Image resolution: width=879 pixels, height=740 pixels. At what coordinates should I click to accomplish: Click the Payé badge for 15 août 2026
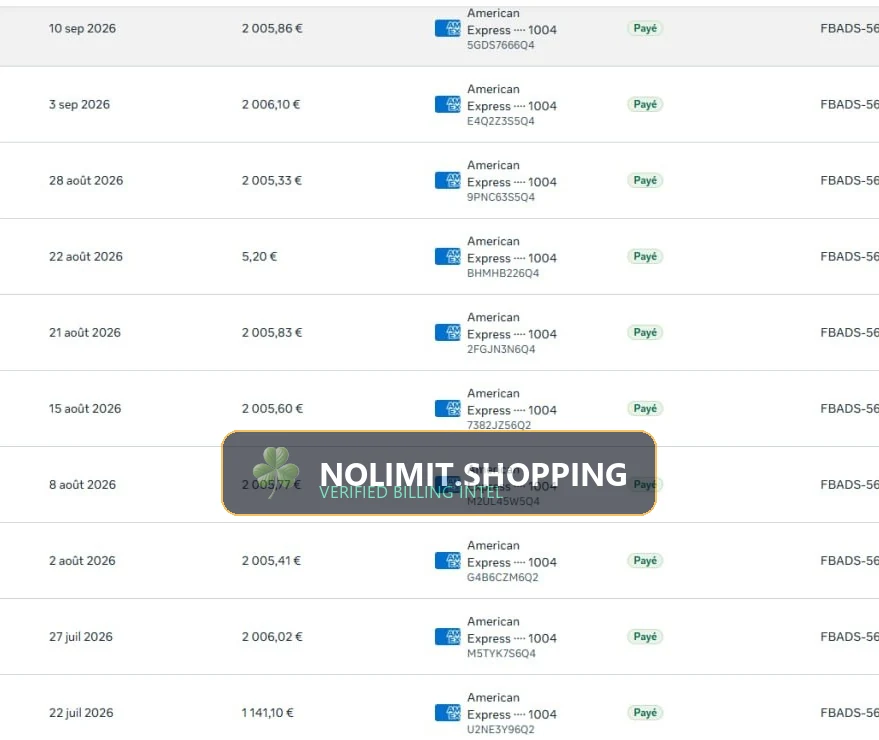pyautogui.click(x=645, y=409)
